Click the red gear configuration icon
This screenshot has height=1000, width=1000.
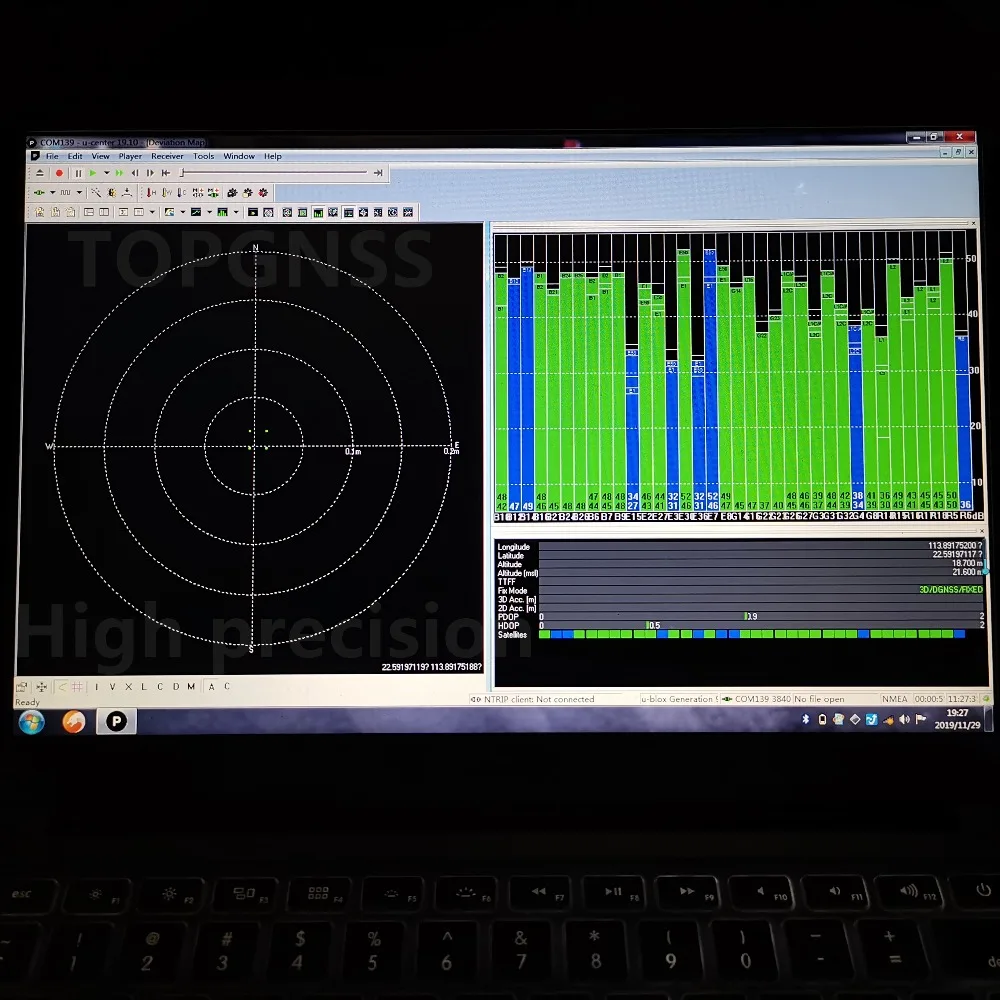(x=263, y=193)
